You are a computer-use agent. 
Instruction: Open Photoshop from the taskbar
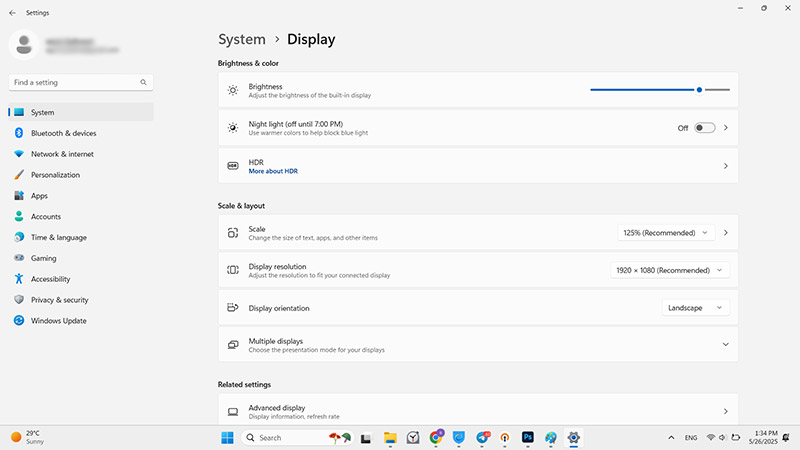528,438
